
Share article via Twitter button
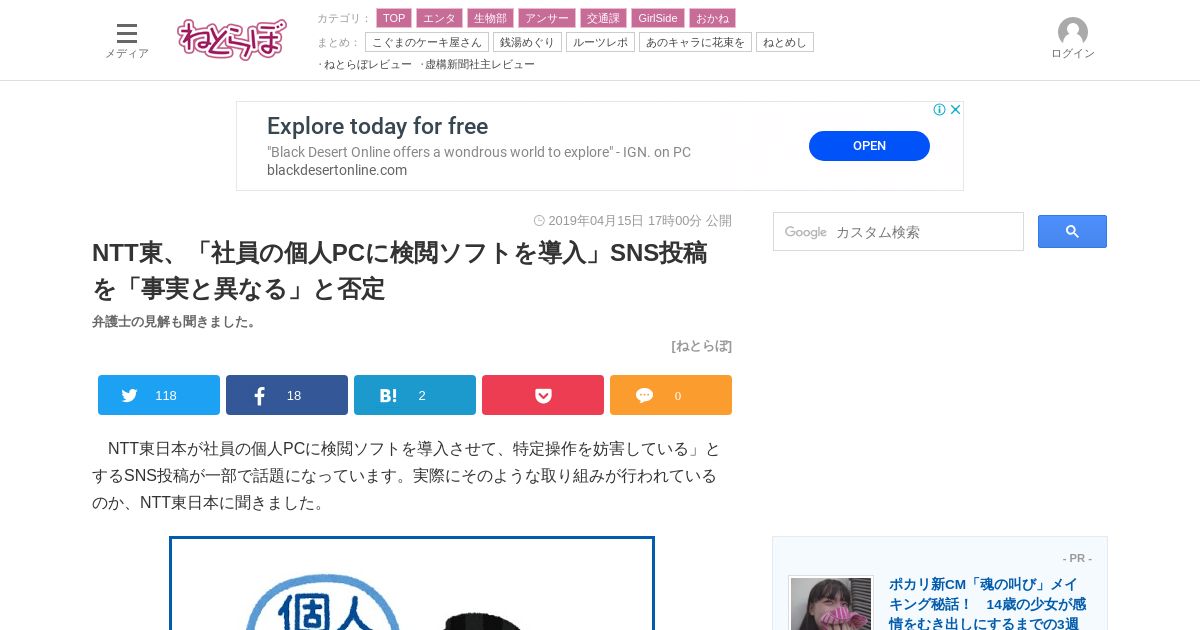(159, 395)
